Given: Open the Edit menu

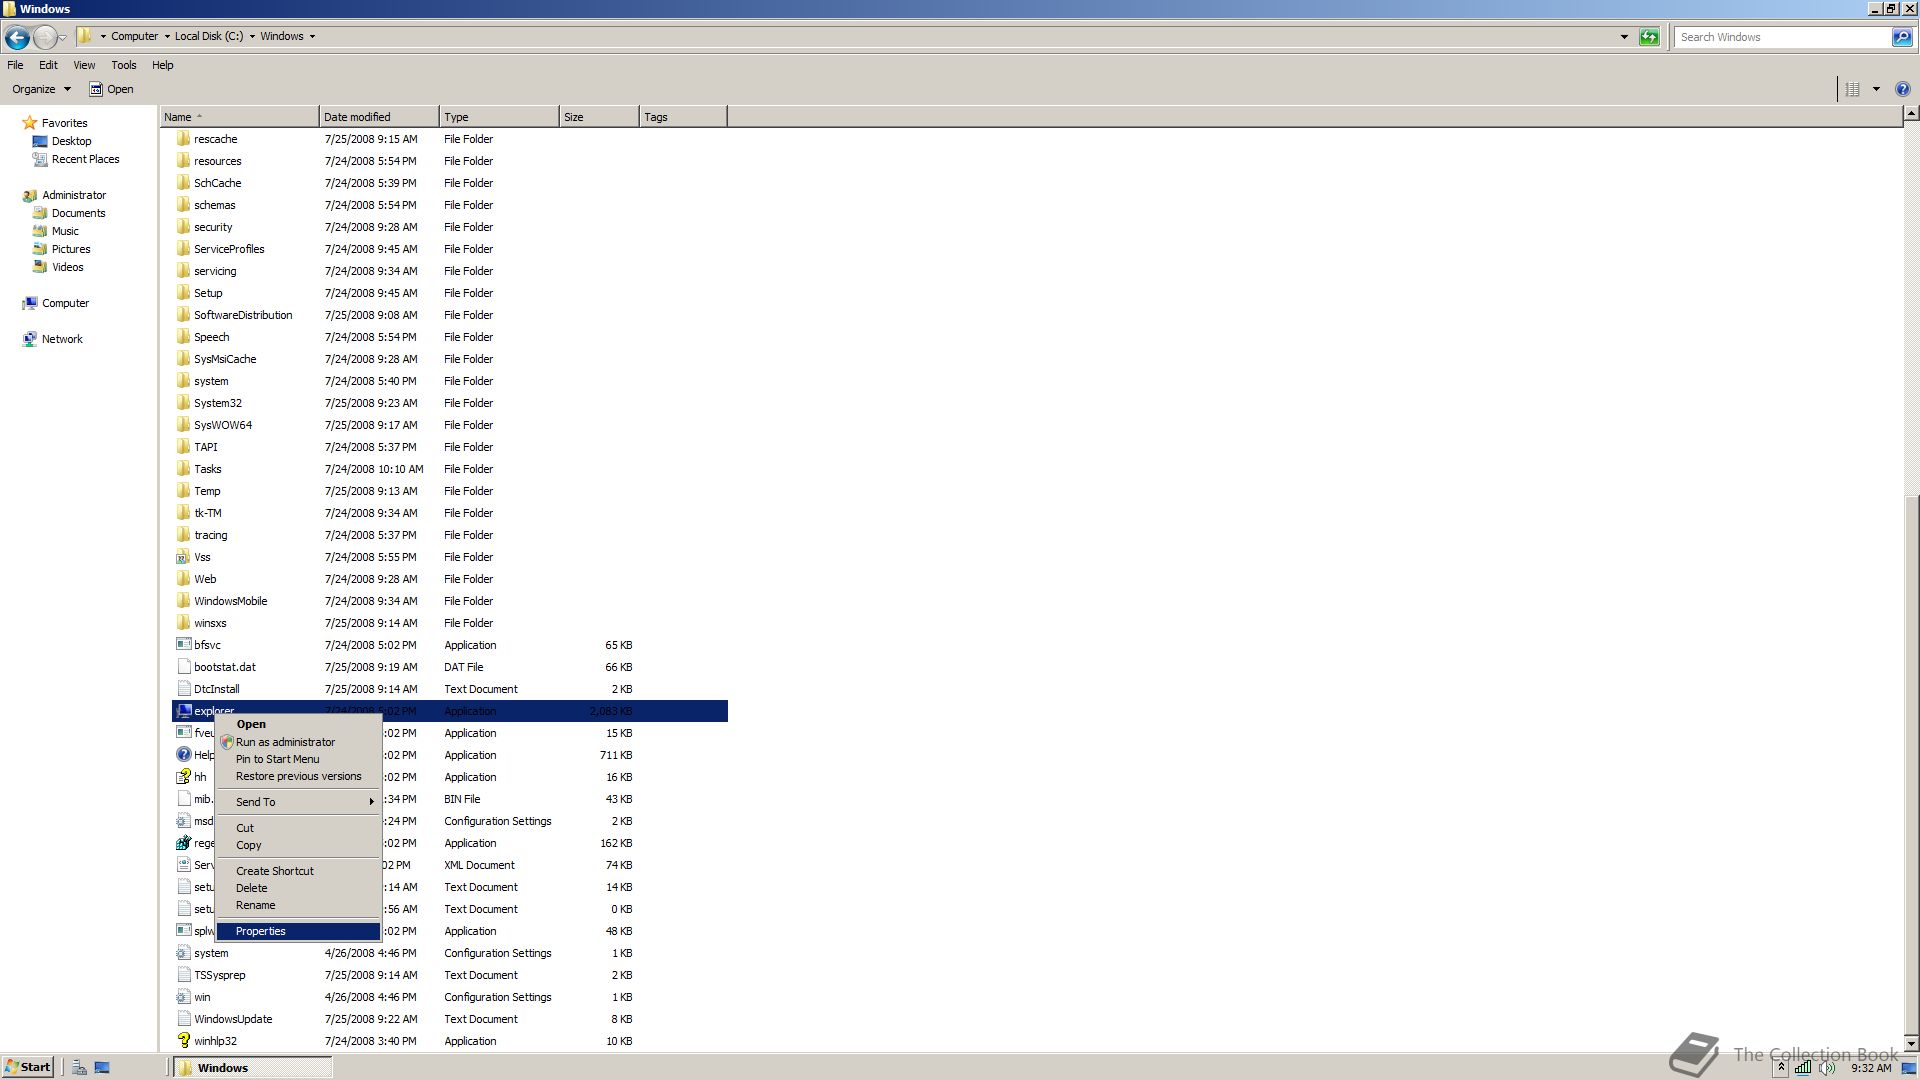Looking at the screenshot, I should pos(48,65).
